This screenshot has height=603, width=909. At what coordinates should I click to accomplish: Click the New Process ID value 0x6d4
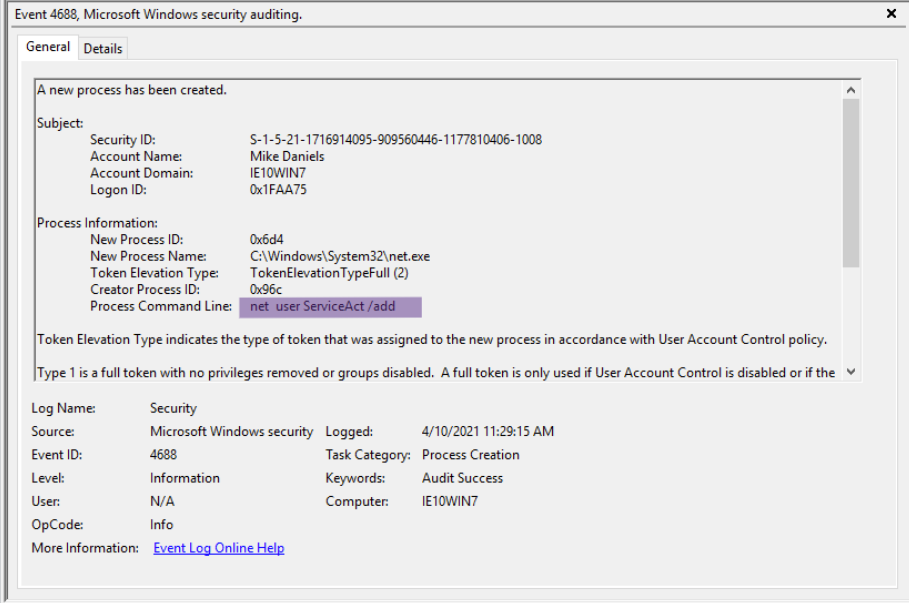(267, 240)
